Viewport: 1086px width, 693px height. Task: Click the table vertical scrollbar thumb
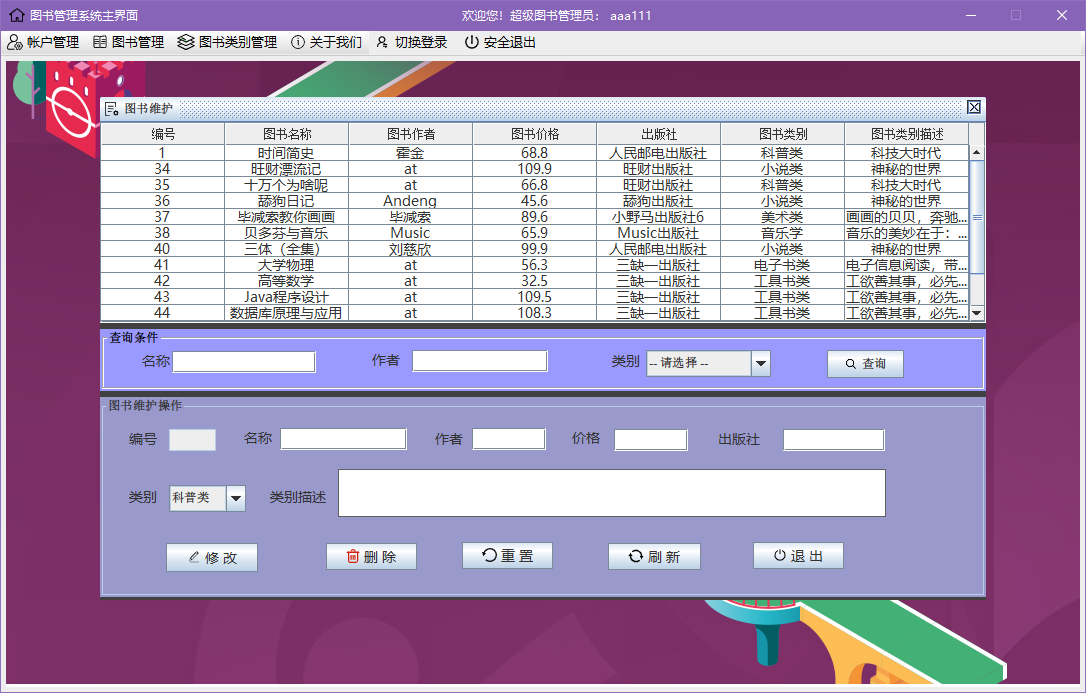tap(977, 217)
